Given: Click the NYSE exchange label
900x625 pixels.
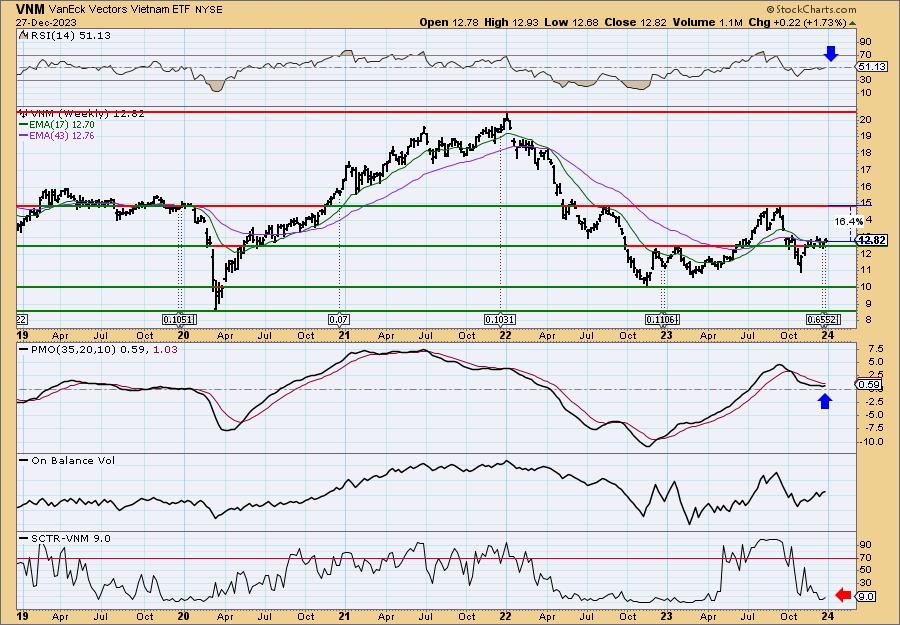Looking at the screenshot, I should tap(208, 10).
